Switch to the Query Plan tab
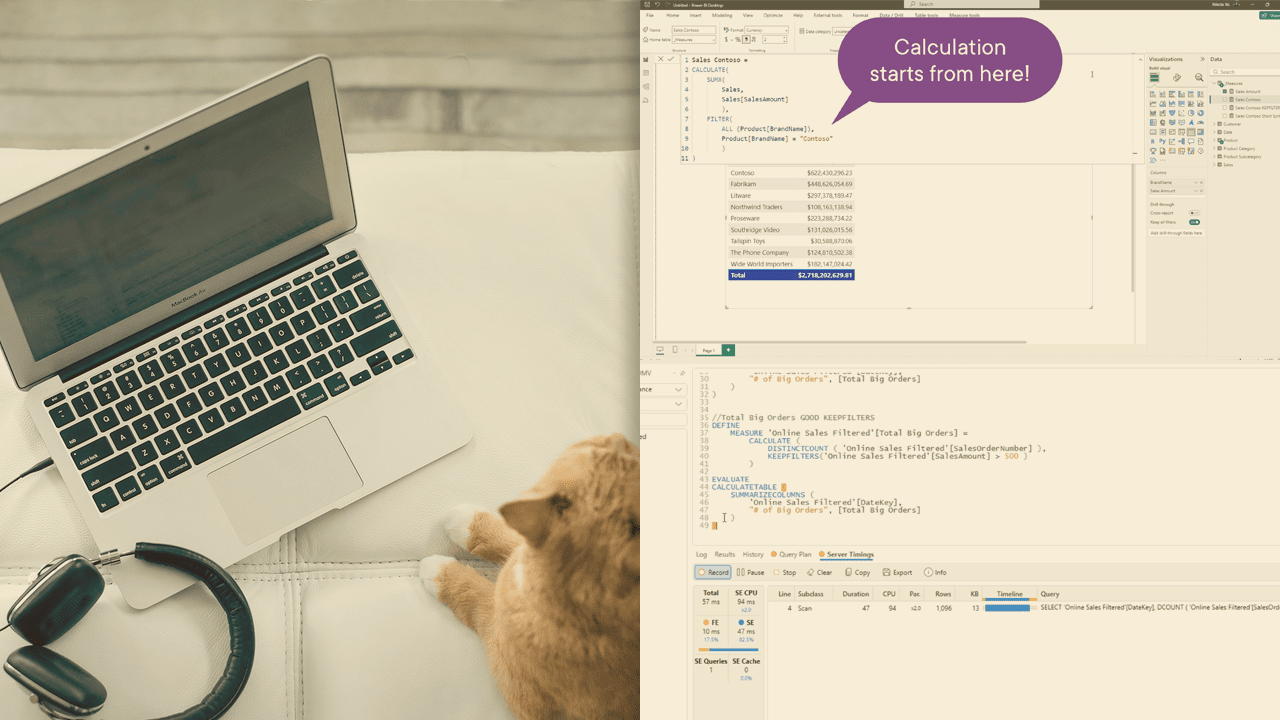This screenshot has height=720, width=1280. [795, 554]
